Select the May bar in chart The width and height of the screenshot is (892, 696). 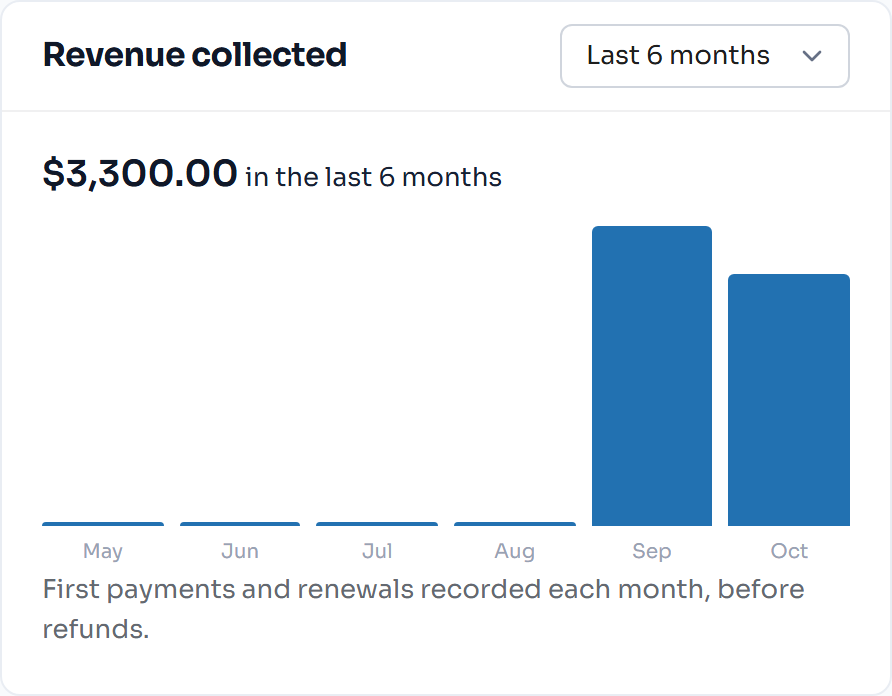coord(103,524)
